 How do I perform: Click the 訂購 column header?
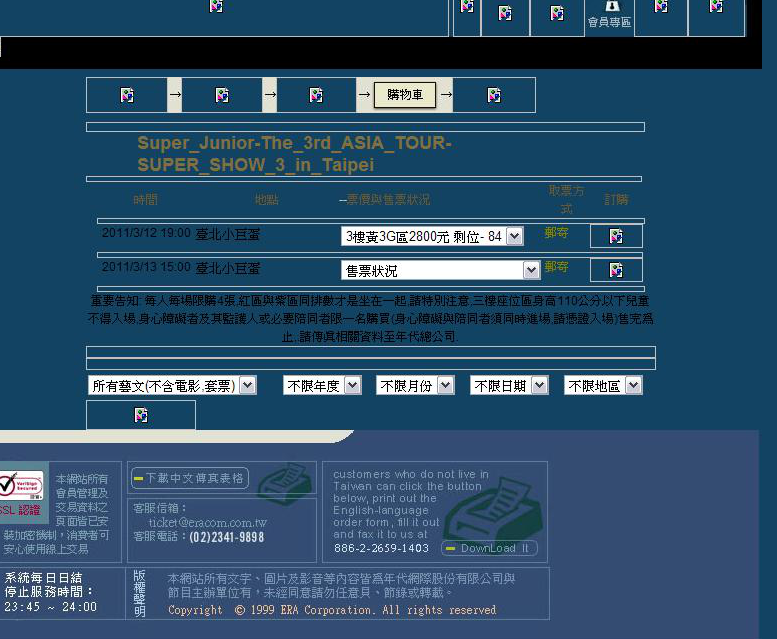616,200
